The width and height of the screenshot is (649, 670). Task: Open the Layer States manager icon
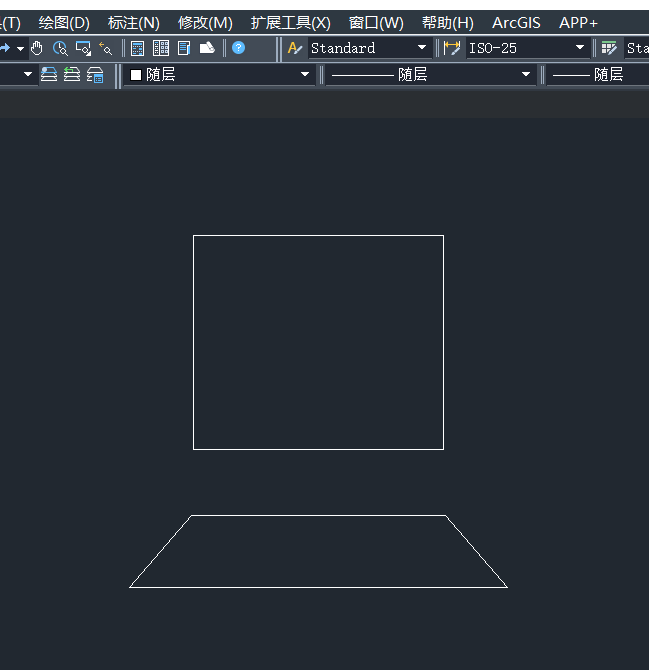click(95, 75)
